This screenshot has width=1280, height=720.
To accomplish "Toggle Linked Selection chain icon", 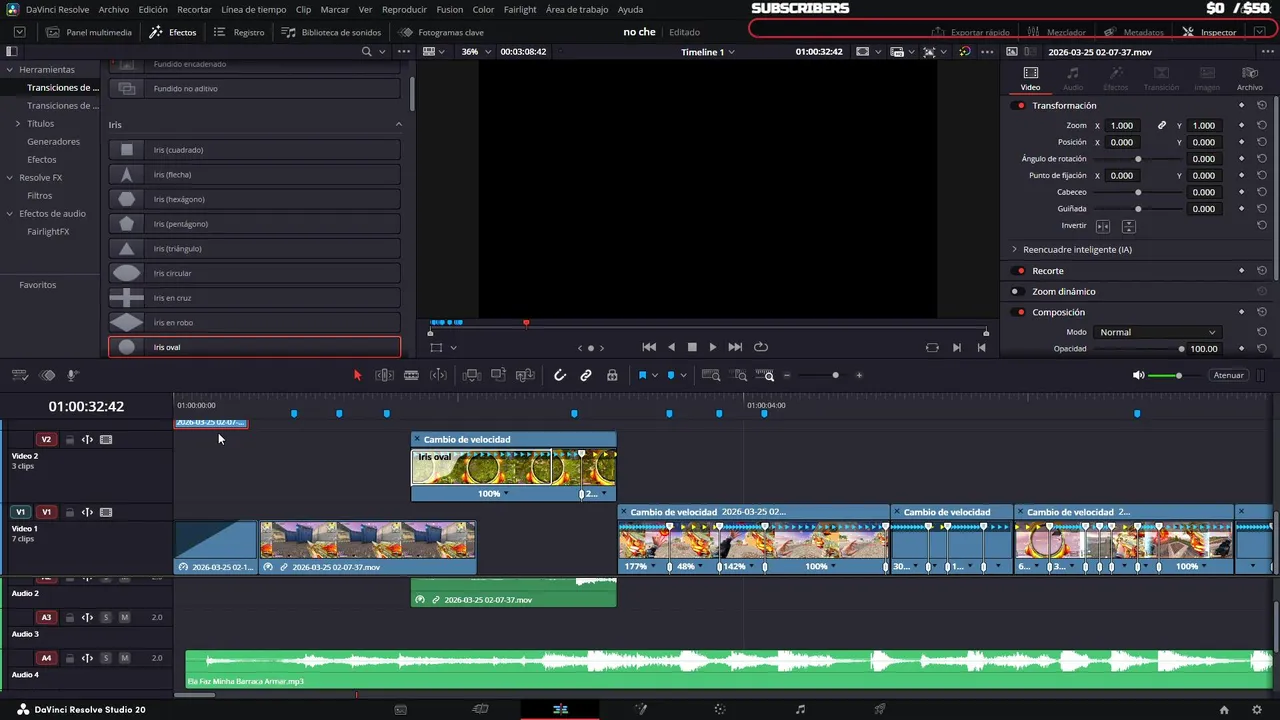I will pos(586,375).
